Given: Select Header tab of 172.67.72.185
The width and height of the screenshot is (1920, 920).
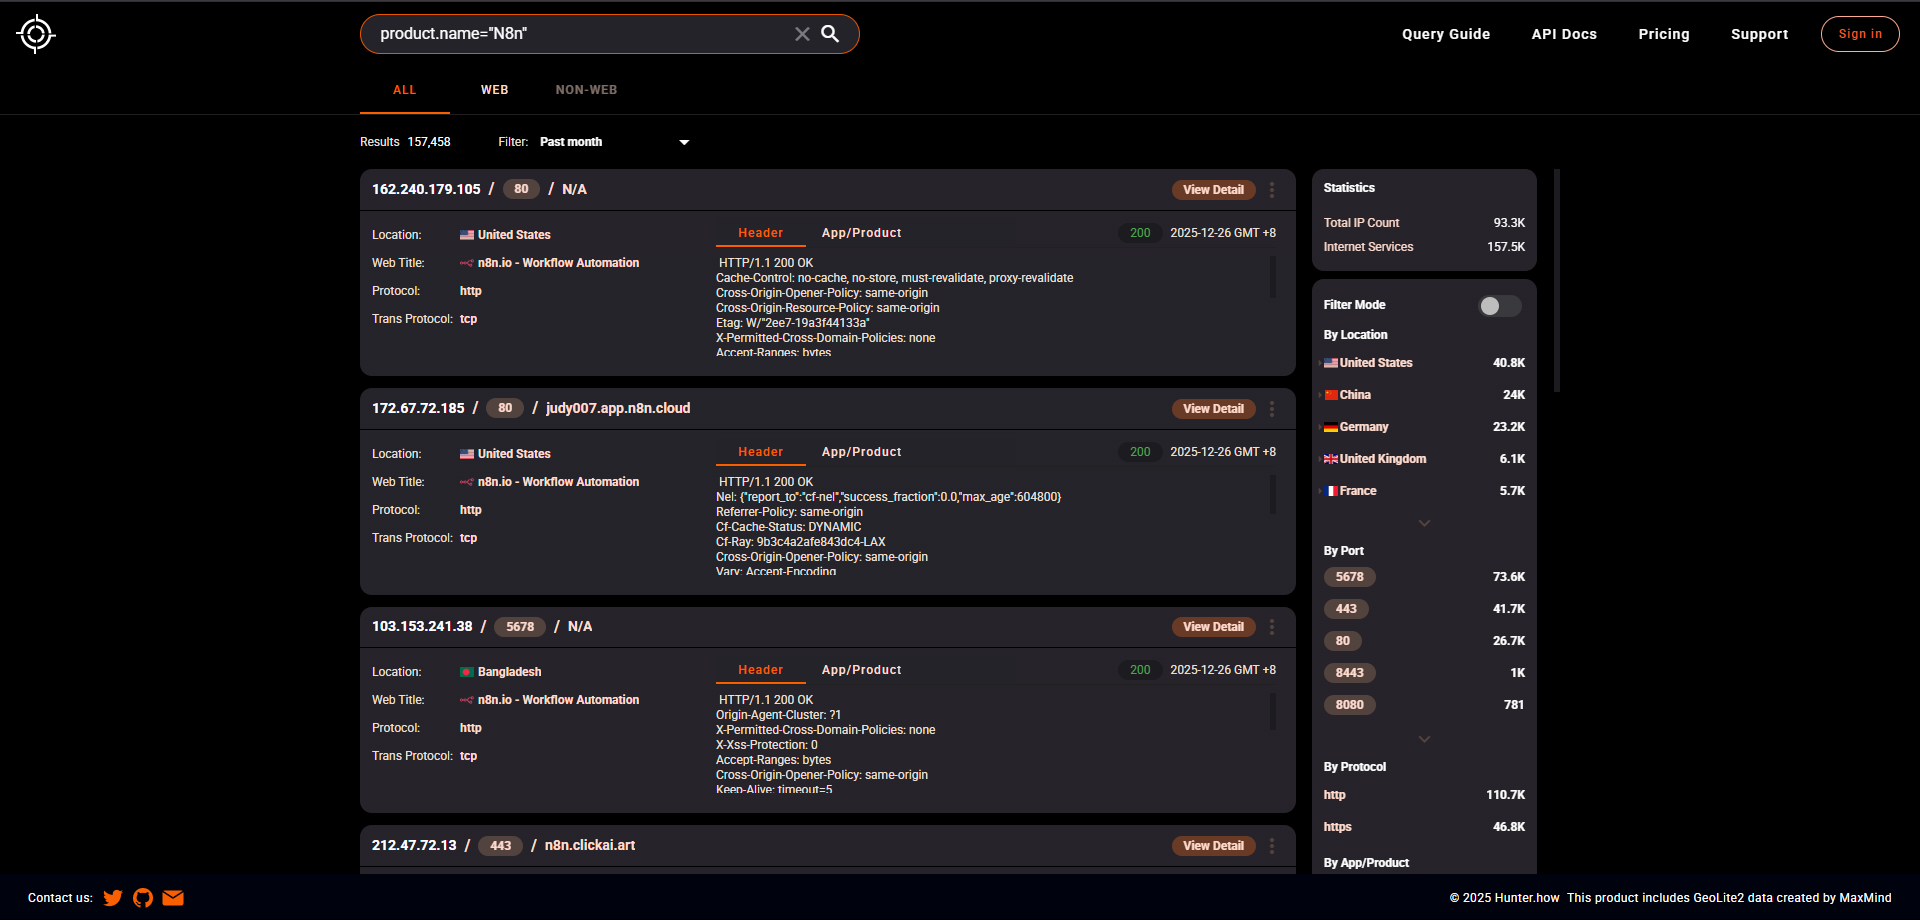Looking at the screenshot, I should tap(761, 452).
